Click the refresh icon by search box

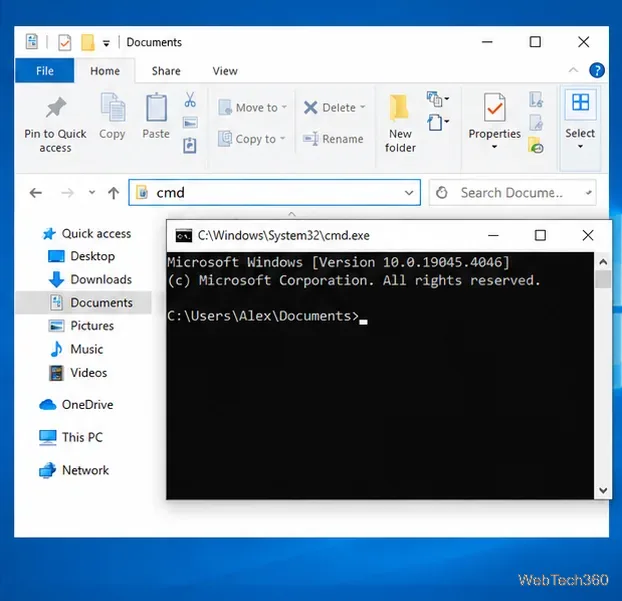pyautogui.click(x=442, y=193)
